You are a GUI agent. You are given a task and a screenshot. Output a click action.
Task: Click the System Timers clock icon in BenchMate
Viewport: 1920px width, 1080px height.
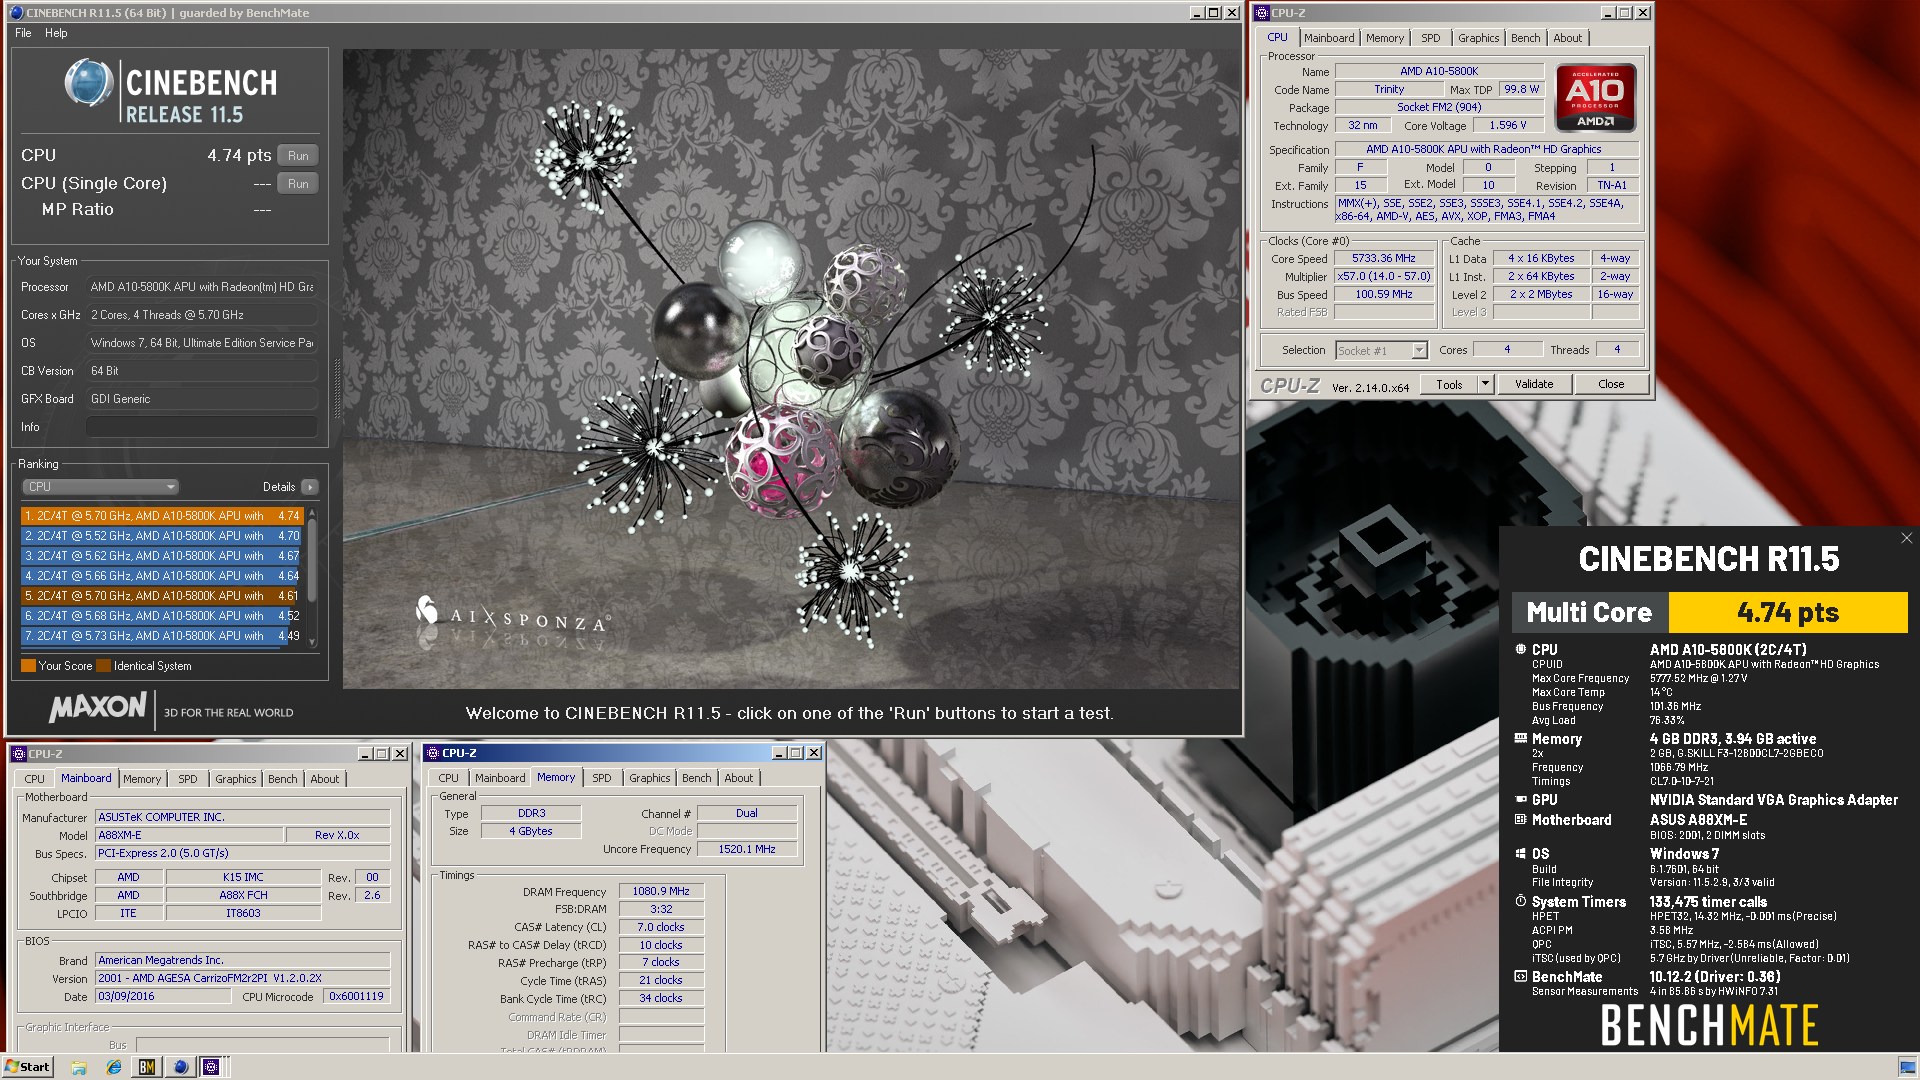pos(1520,901)
